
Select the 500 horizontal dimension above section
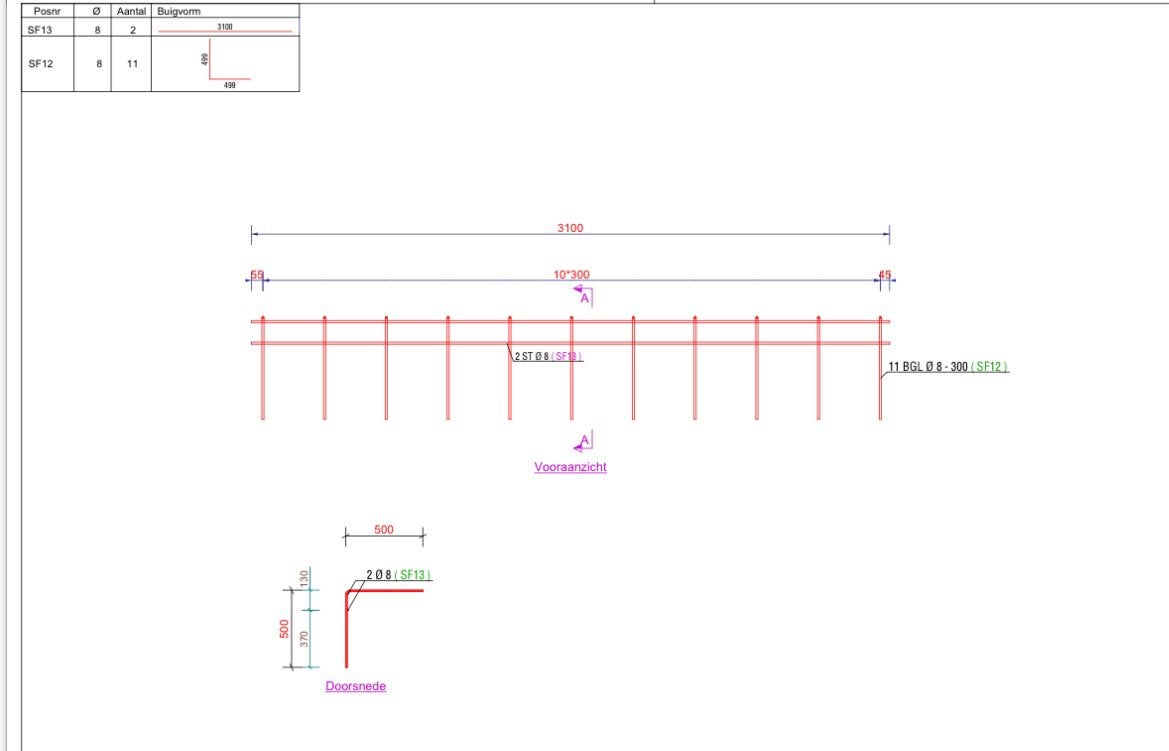(x=384, y=530)
